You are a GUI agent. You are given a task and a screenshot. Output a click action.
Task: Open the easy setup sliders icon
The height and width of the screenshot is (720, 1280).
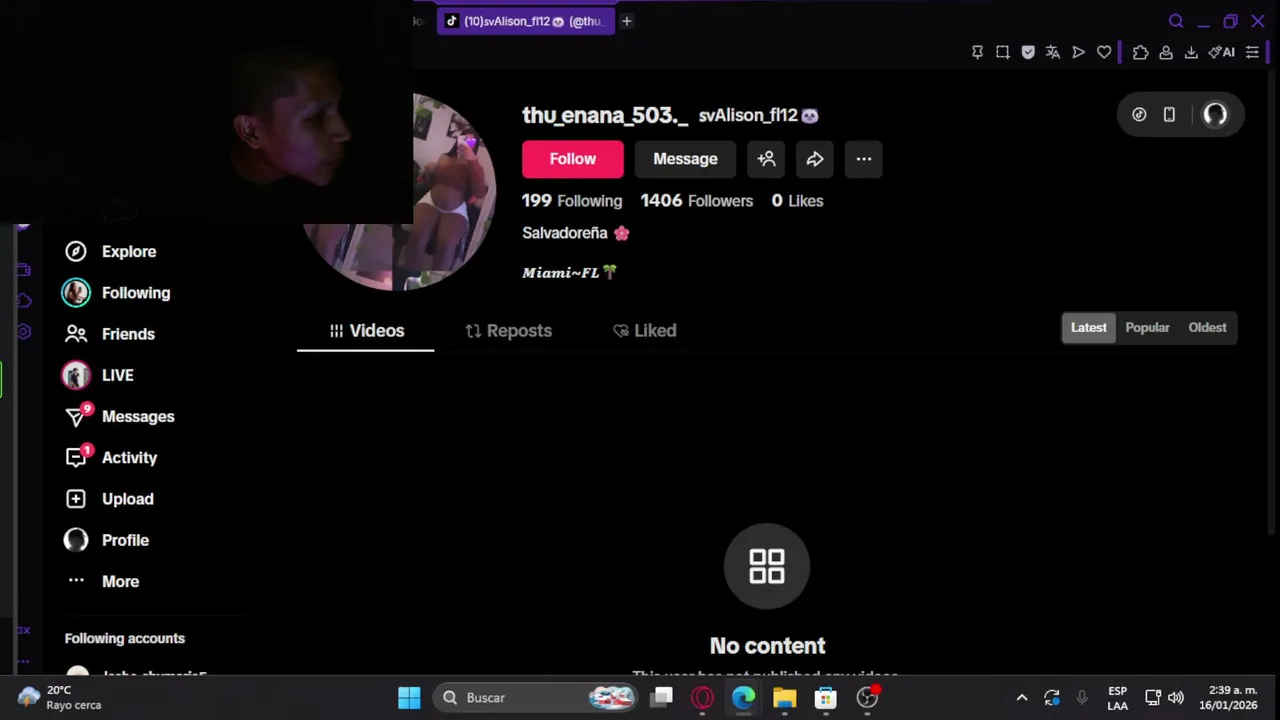click(x=1252, y=53)
